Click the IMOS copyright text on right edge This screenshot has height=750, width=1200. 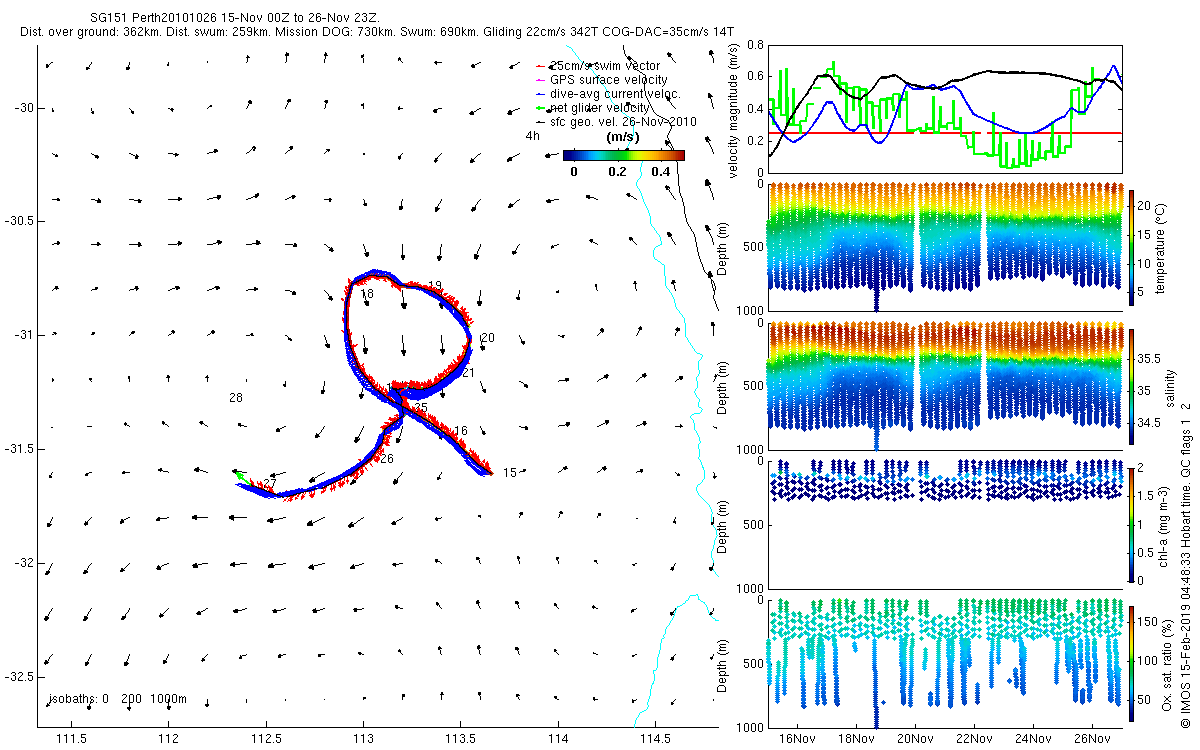point(1186,564)
